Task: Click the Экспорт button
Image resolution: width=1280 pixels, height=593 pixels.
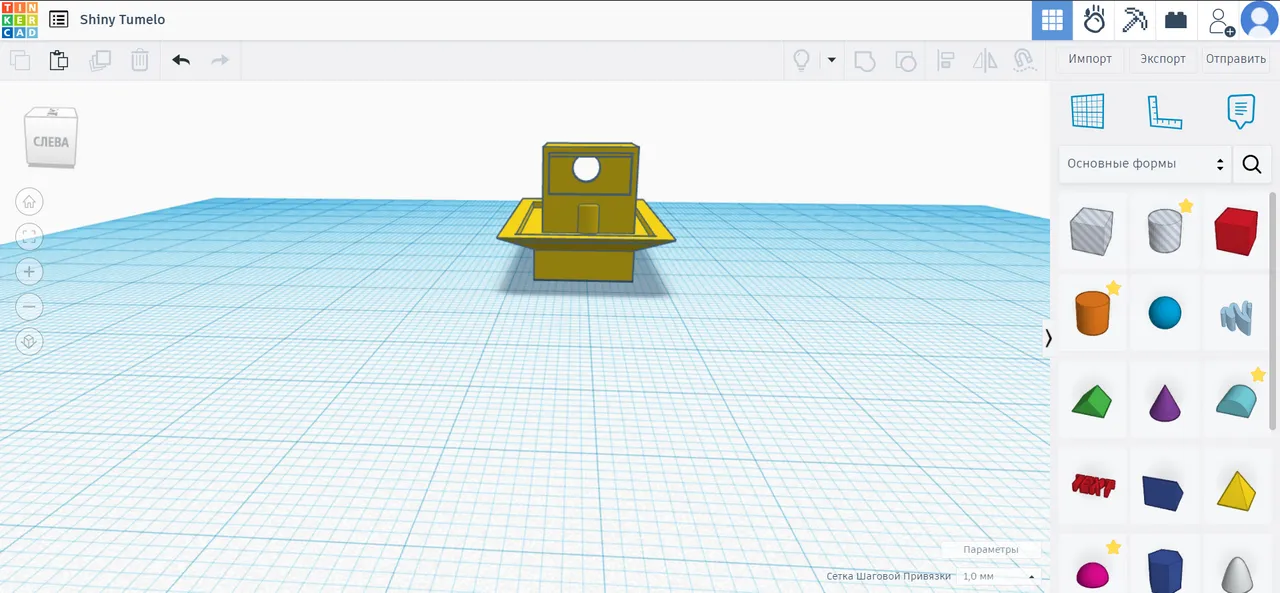Action: (1163, 59)
